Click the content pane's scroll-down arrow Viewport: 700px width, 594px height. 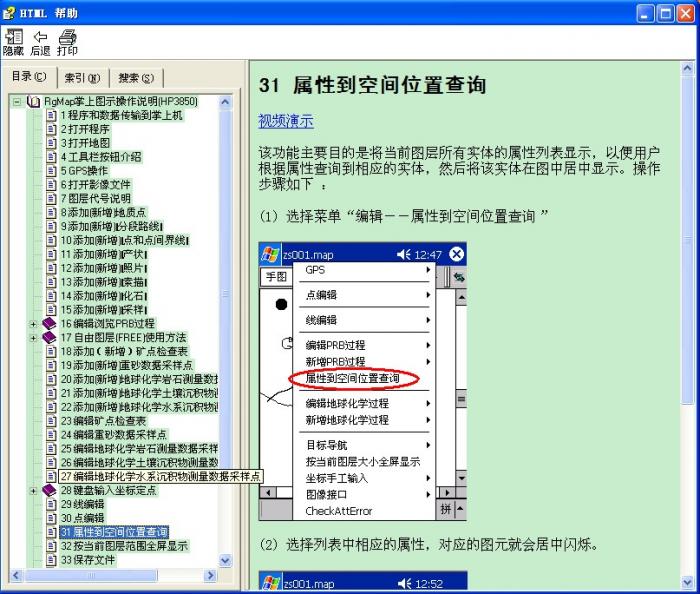click(689, 581)
